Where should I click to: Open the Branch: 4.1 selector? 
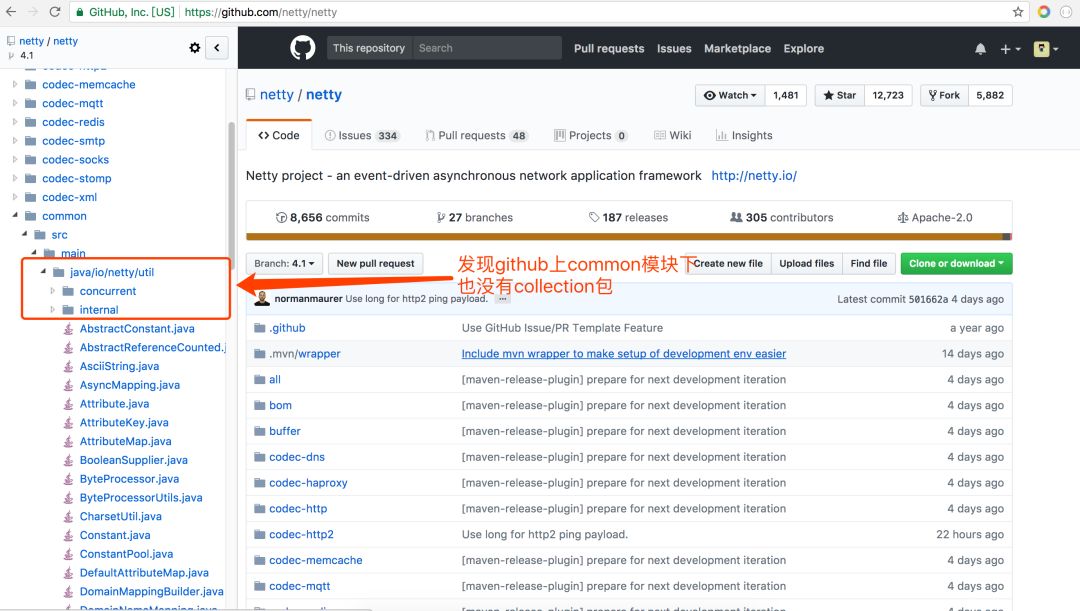click(x=284, y=263)
